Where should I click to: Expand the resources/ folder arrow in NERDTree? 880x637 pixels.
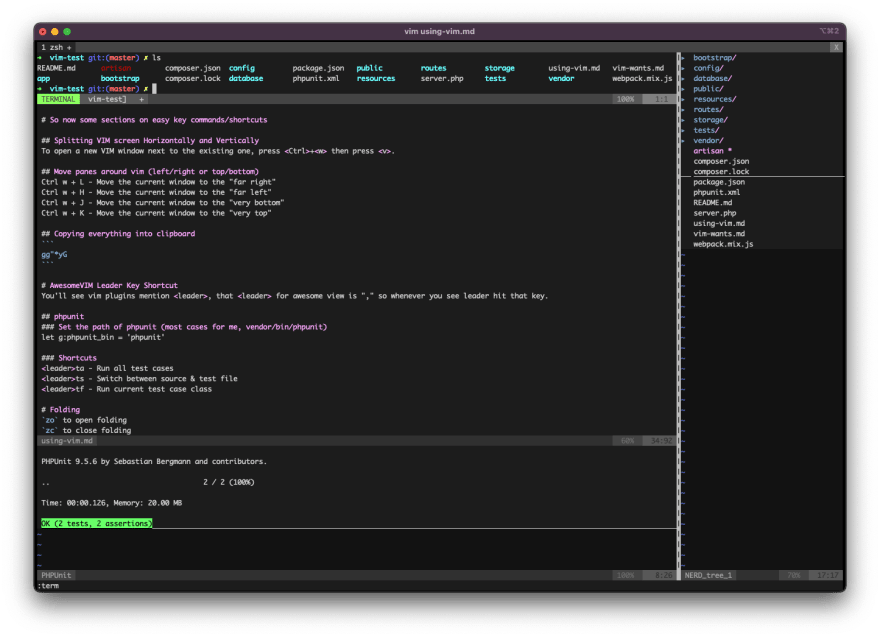coord(683,99)
